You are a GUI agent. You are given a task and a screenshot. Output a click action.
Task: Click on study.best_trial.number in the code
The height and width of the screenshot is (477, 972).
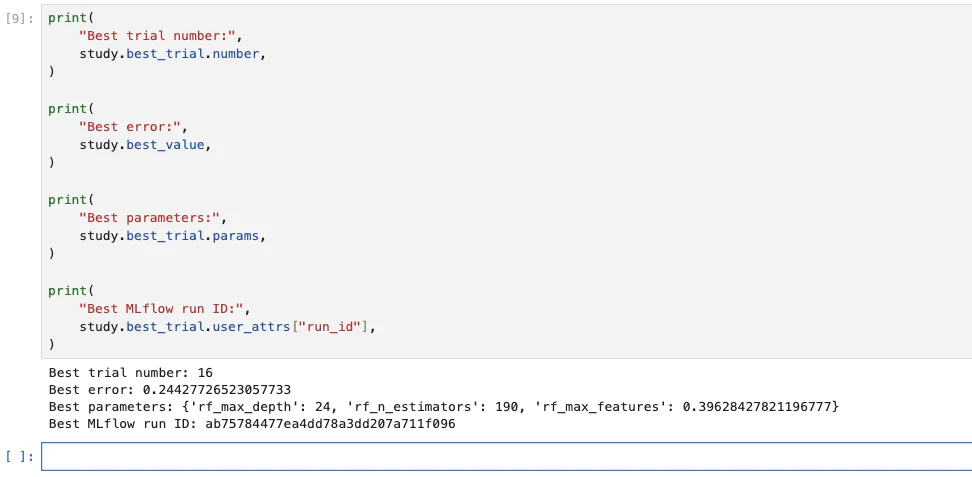coord(169,54)
